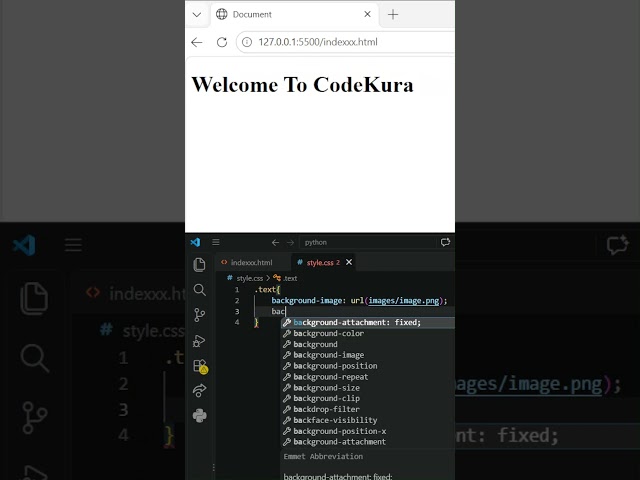Select backdrop-filter suggestion
Viewport: 640px width, 480px height.
point(368,409)
